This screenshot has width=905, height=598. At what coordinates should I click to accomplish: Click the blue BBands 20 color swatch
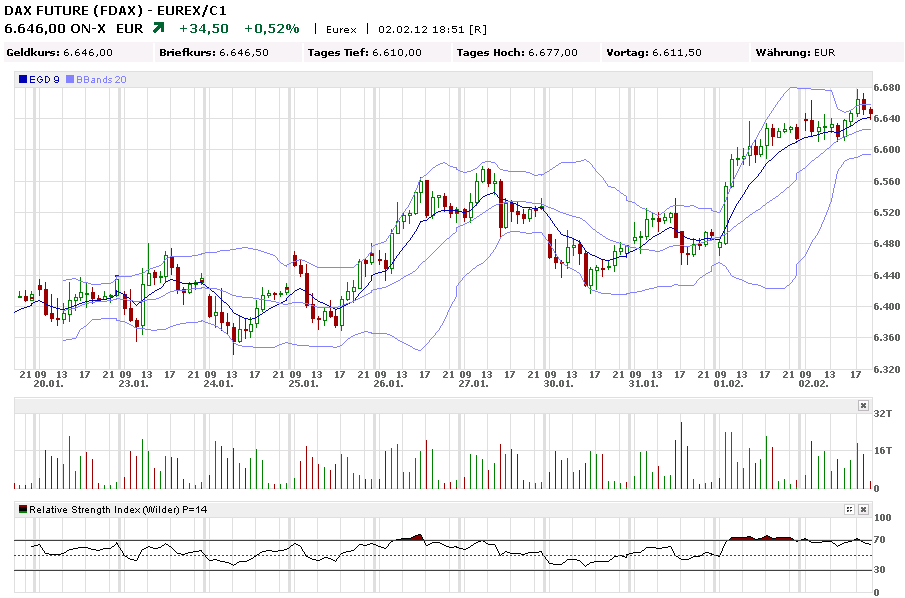coord(71,78)
